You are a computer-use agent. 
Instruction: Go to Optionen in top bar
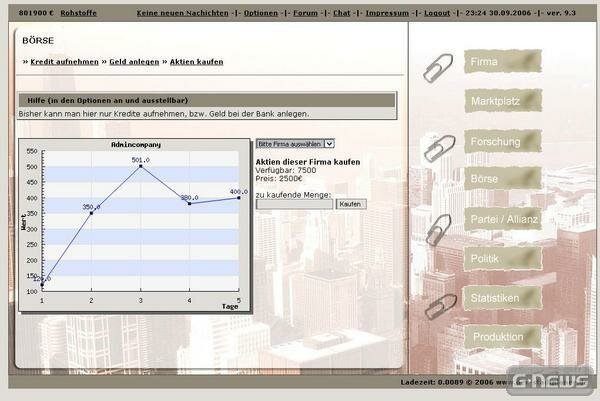tap(261, 13)
